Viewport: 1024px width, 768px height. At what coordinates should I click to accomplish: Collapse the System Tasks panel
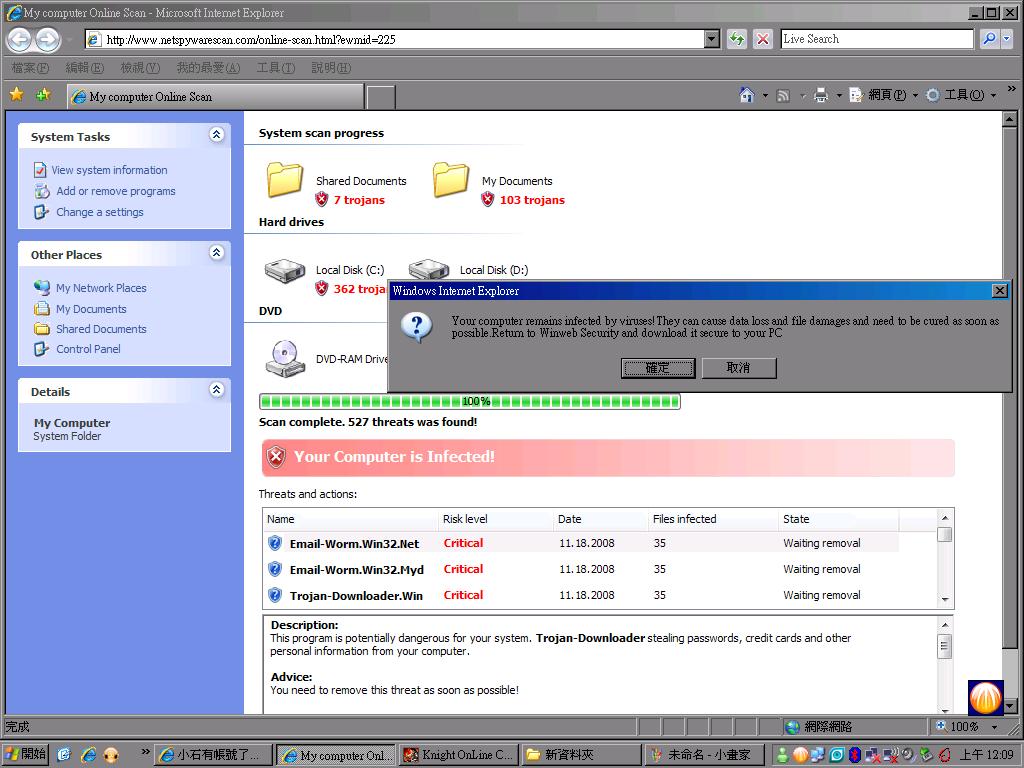[x=216, y=135]
